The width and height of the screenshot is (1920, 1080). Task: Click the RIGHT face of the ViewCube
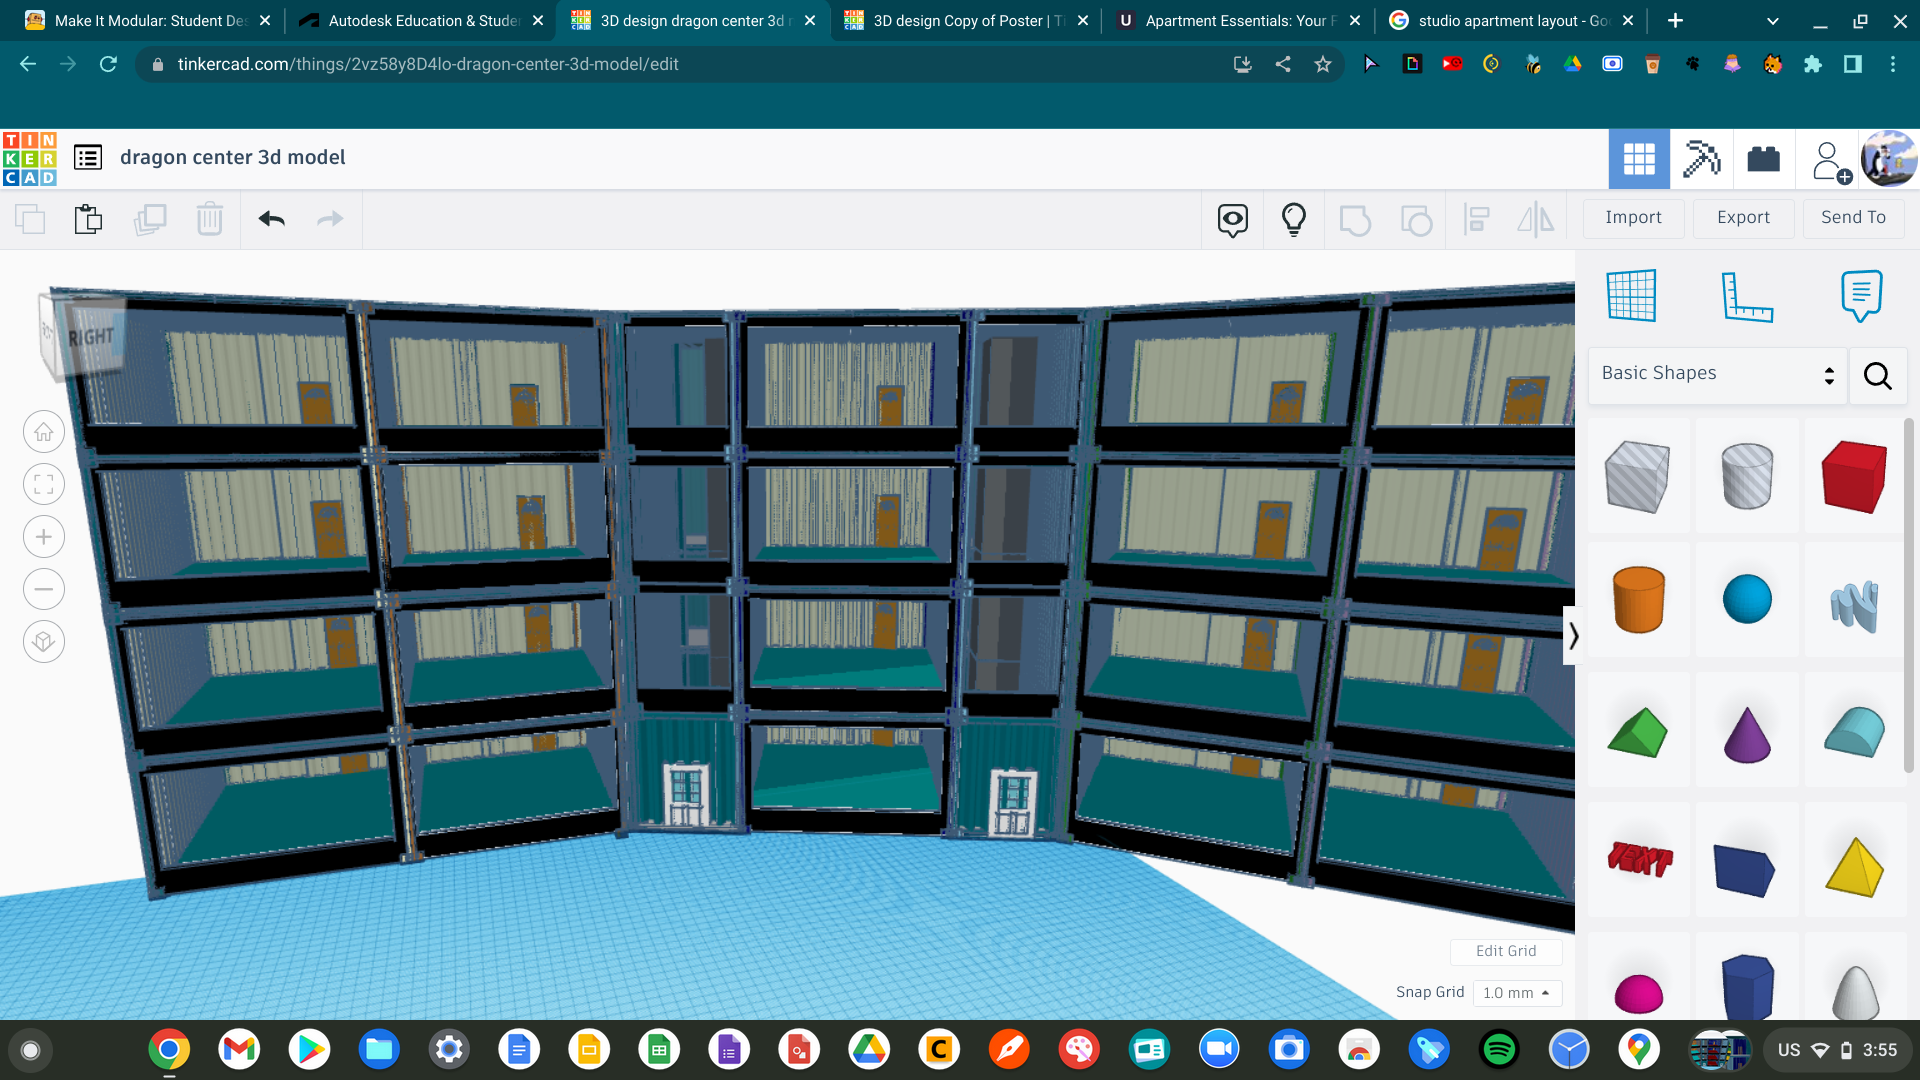[90, 337]
